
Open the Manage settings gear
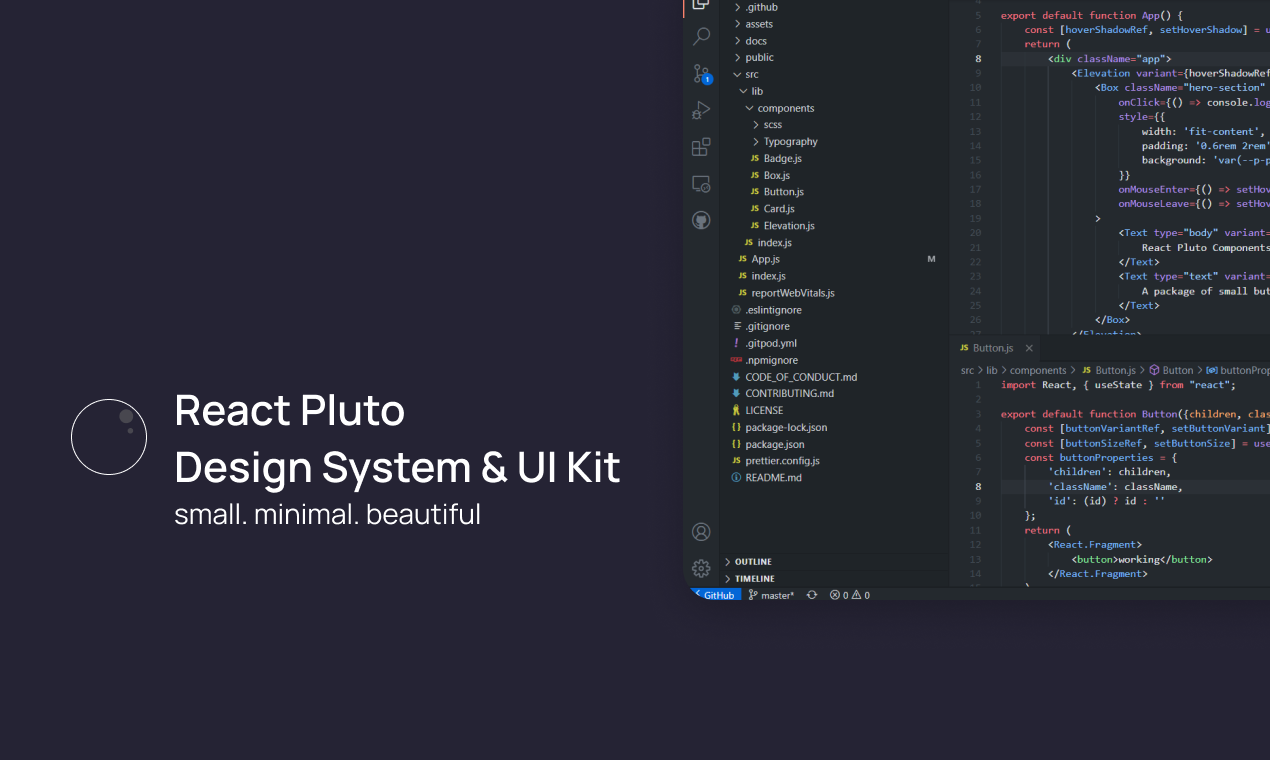pos(700,568)
